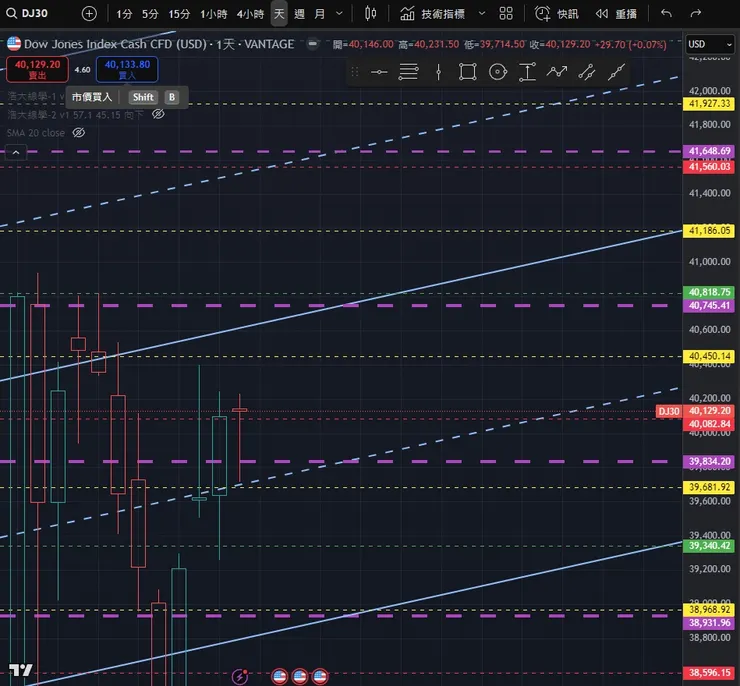Screen dimensions: 740x686
Task: Select the vertical line drawing tool
Action: (438, 72)
